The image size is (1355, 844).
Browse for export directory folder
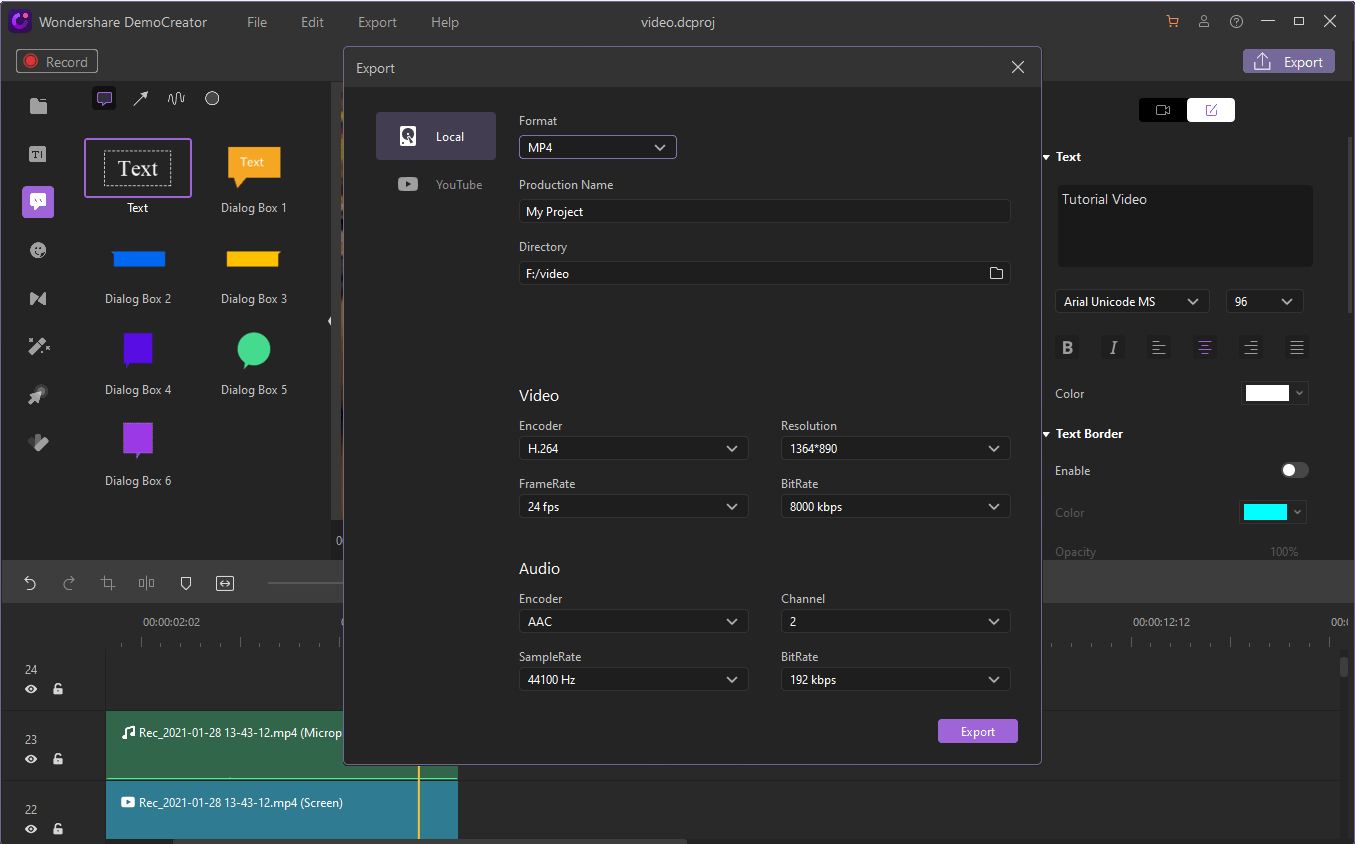[996, 273]
